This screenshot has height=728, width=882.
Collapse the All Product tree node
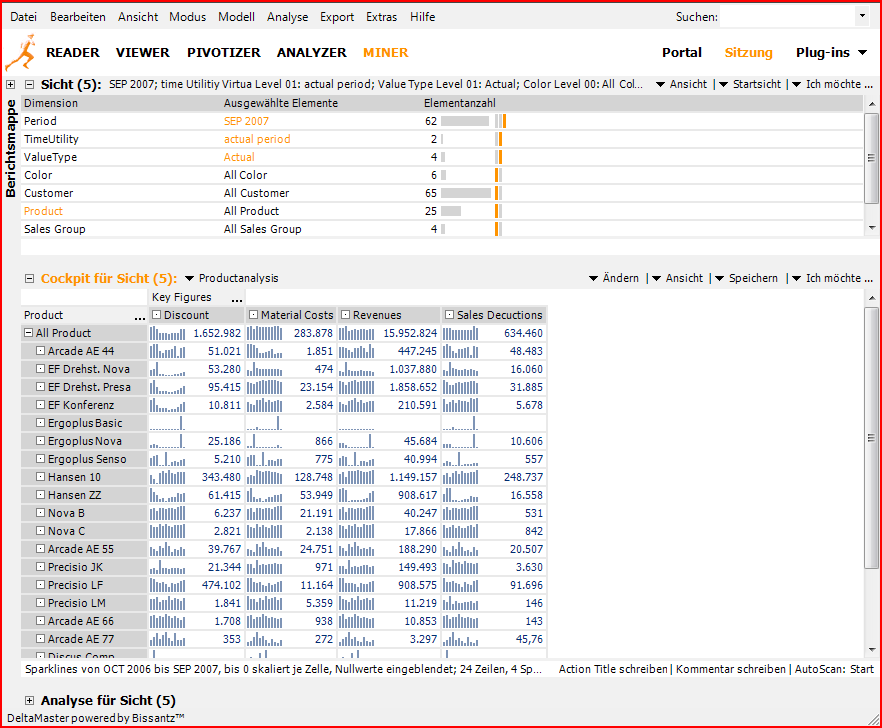point(29,333)
